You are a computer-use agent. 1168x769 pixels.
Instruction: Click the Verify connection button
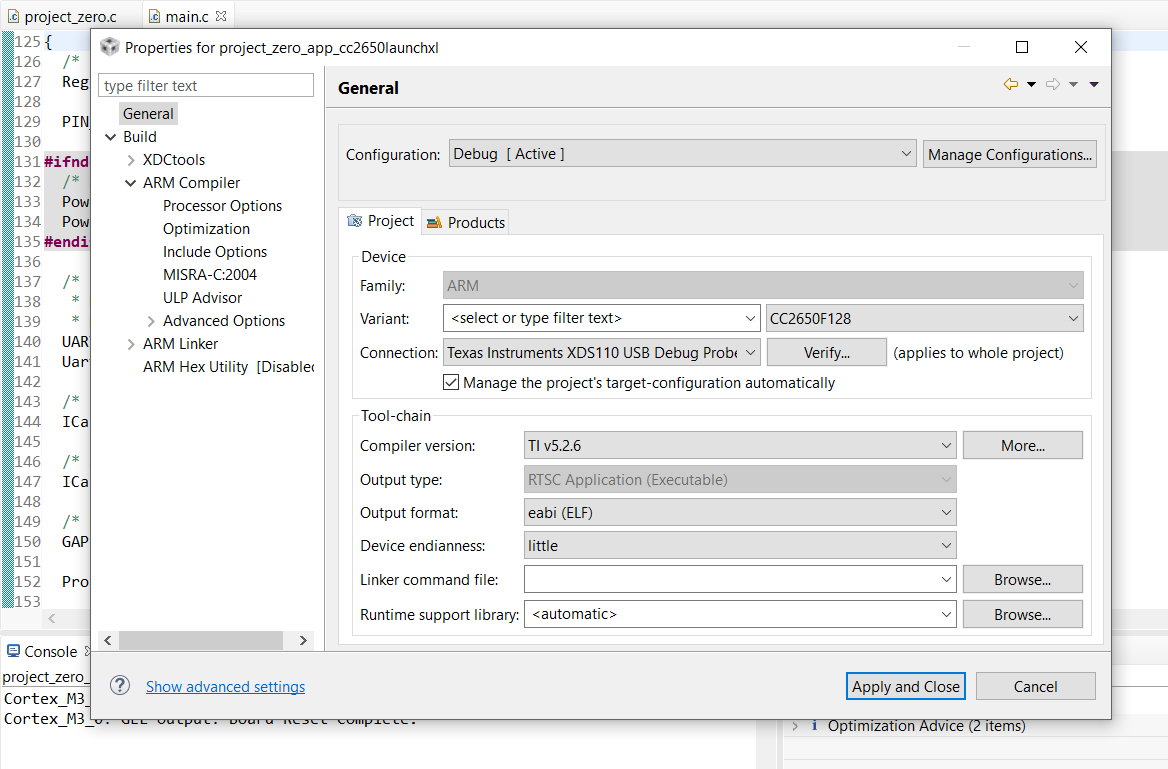click(x=826, y=352)
